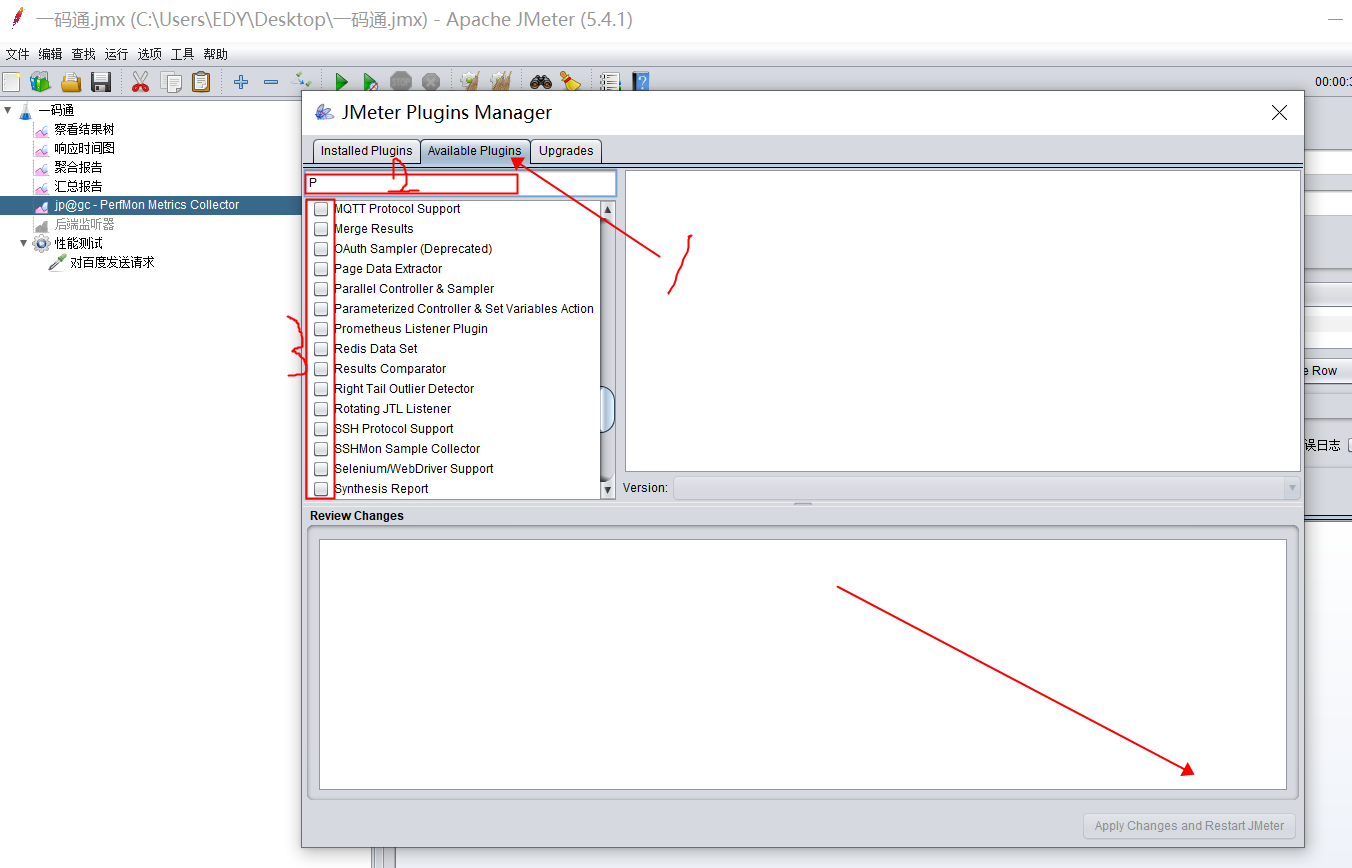Tick the Prometheus Listener Plugin checkbox
Screen dimensions: 1352x868
coord(321,329)
